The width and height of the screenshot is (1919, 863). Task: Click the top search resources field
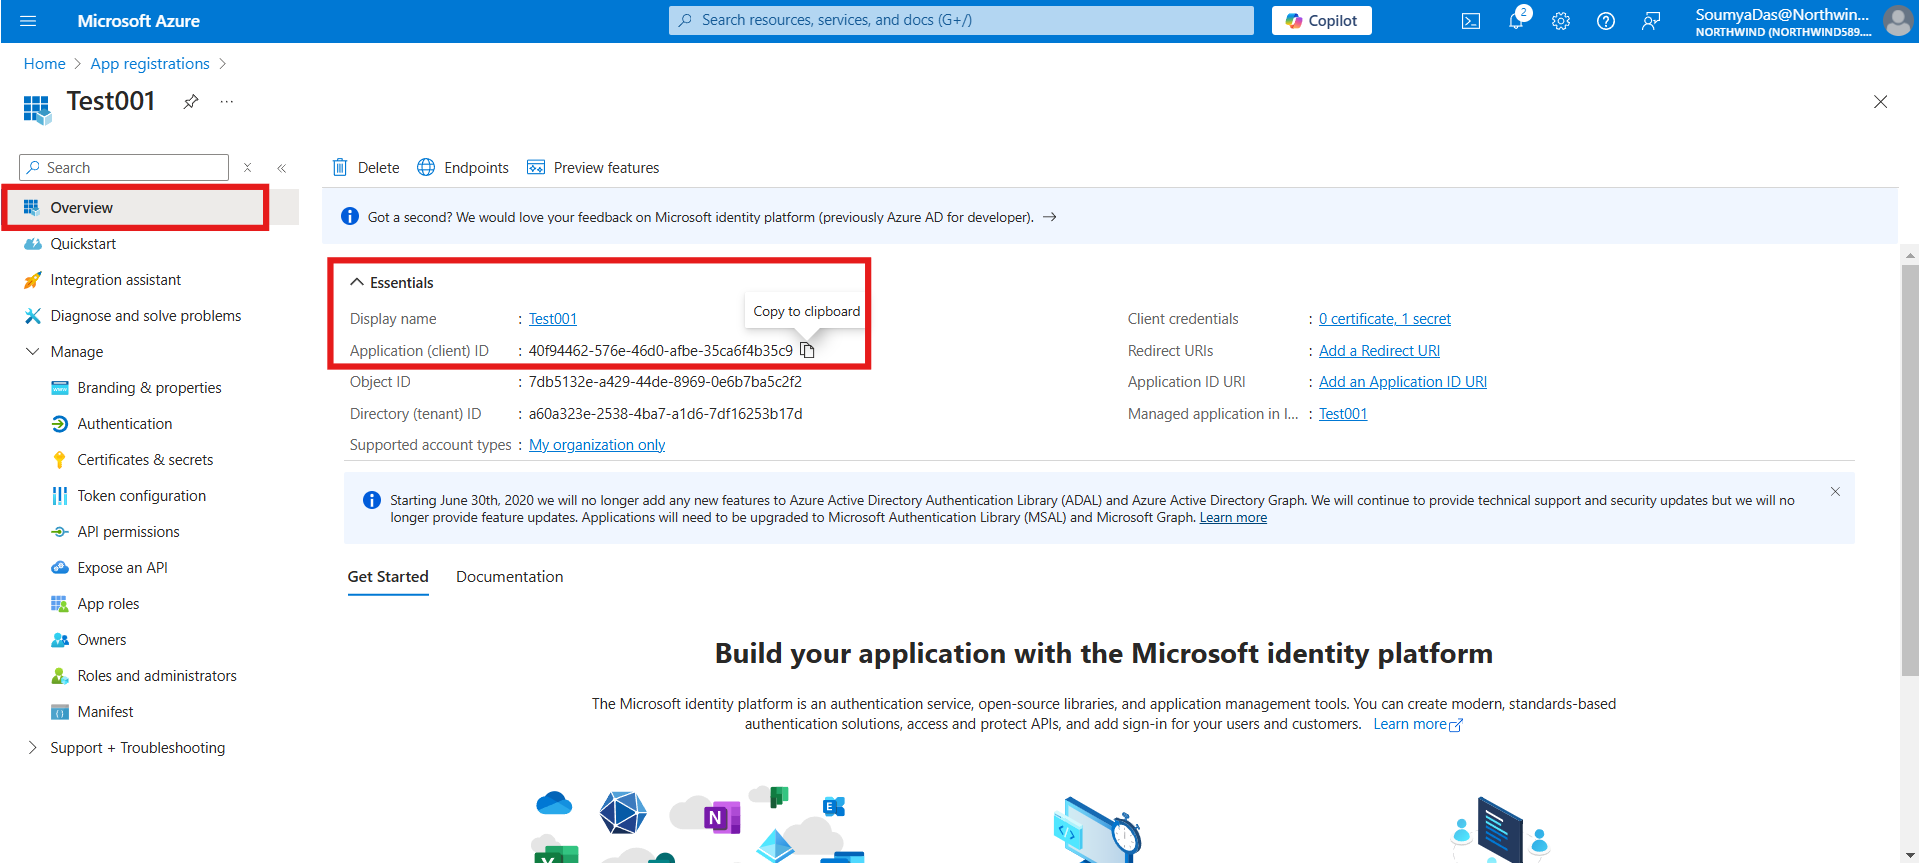point(960,20)
